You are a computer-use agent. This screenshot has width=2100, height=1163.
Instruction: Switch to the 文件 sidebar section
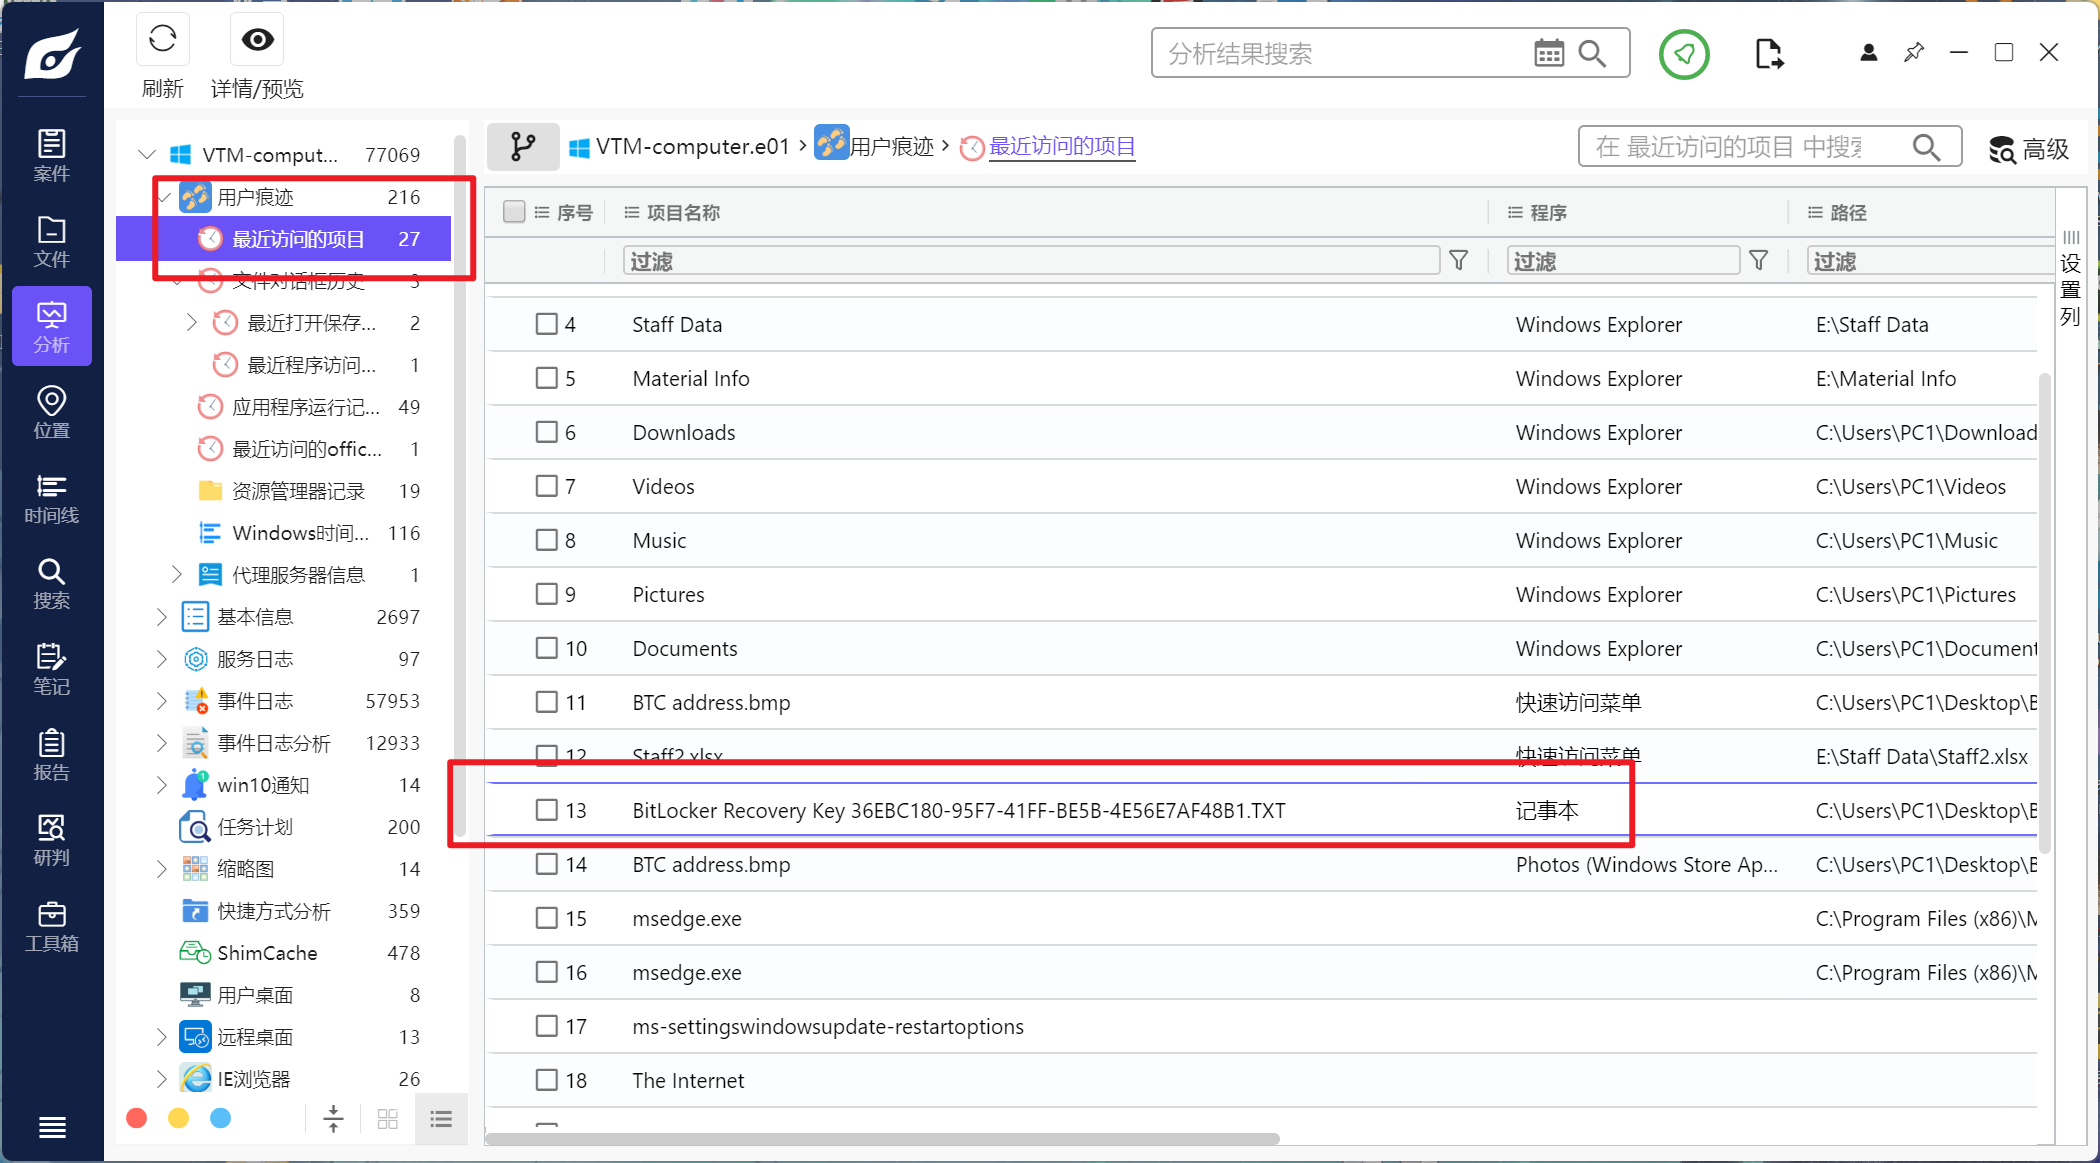[52, 241]
